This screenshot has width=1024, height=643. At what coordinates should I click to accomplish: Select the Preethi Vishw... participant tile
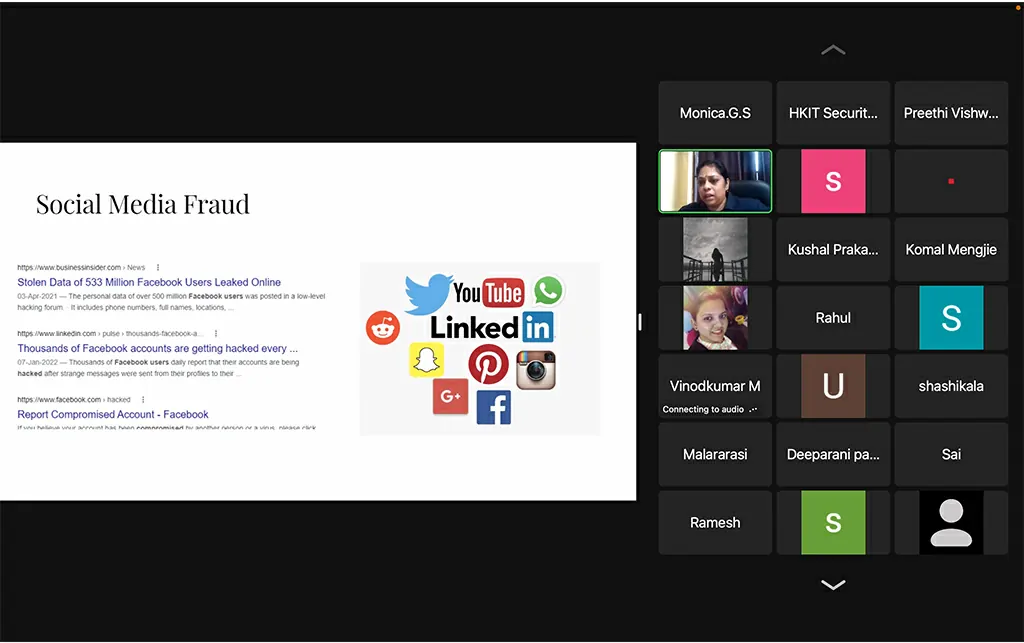click(x=951, y=113)
